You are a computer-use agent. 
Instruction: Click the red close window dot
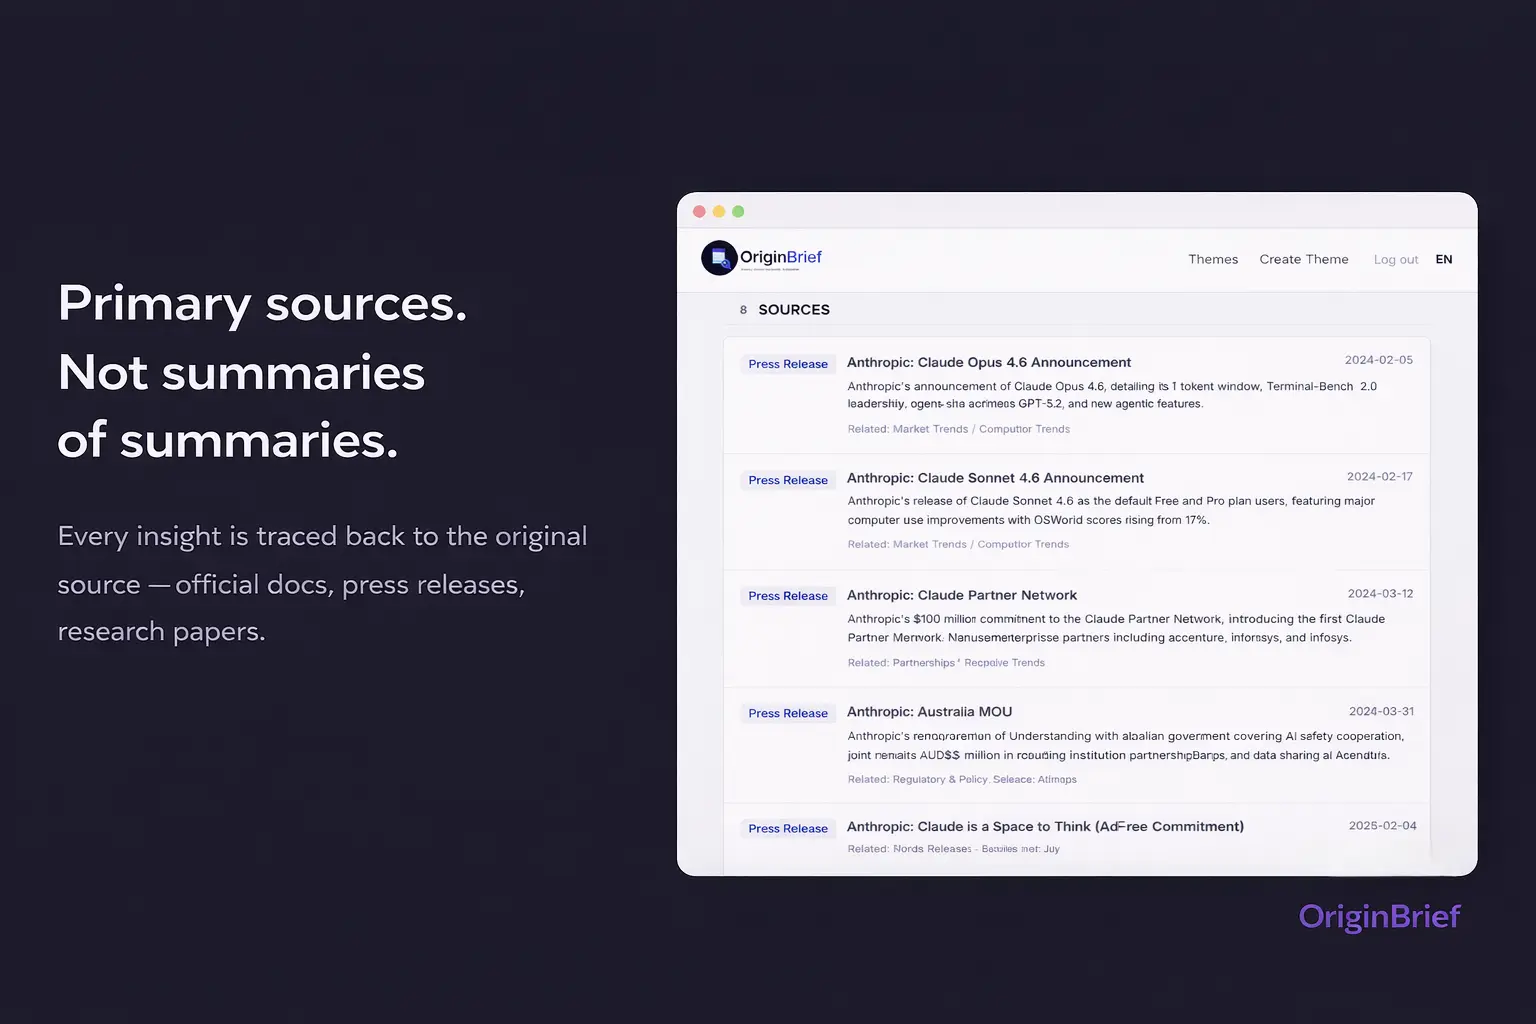[700, 211]
